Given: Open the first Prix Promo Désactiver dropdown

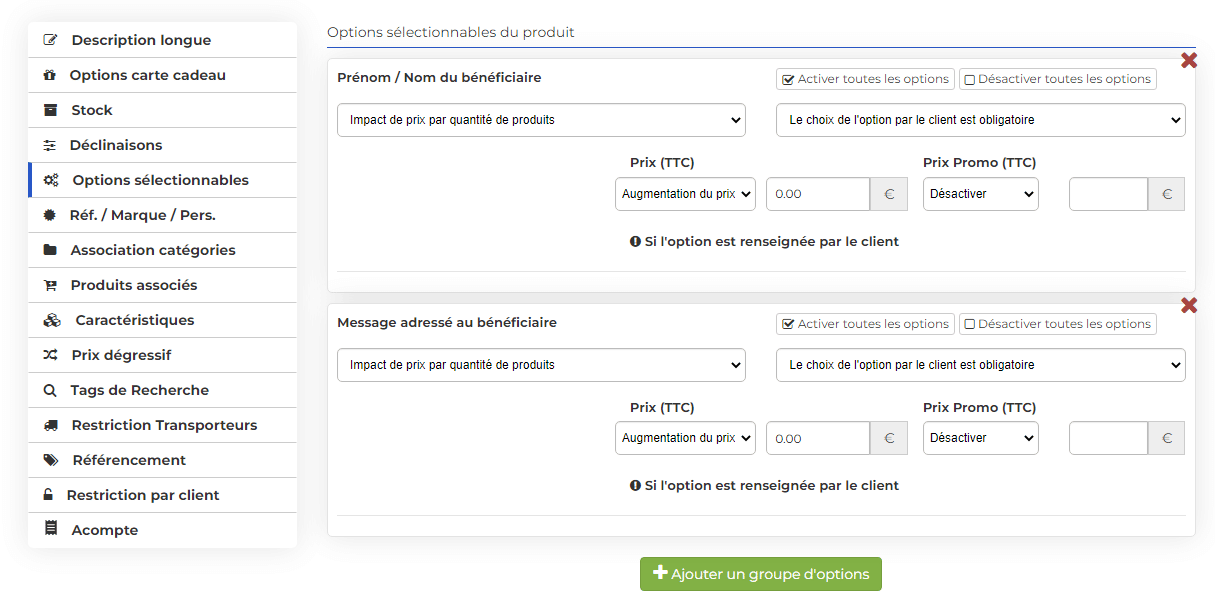Looking at the screenshot, I should [981, 194].
